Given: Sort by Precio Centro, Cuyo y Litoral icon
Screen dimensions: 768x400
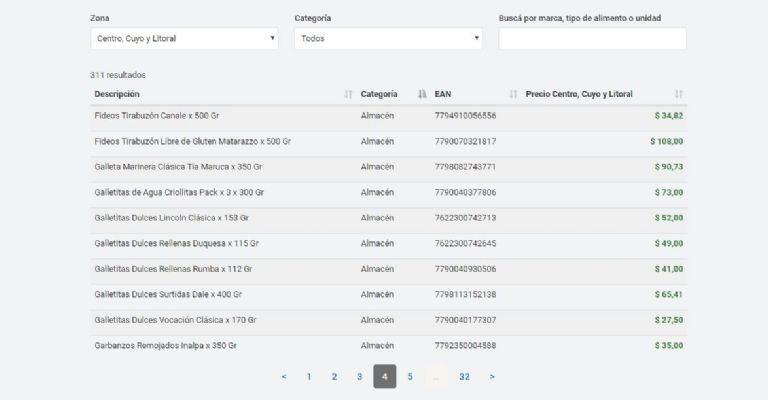Looking at the screenshot, I should click(679, 94).
